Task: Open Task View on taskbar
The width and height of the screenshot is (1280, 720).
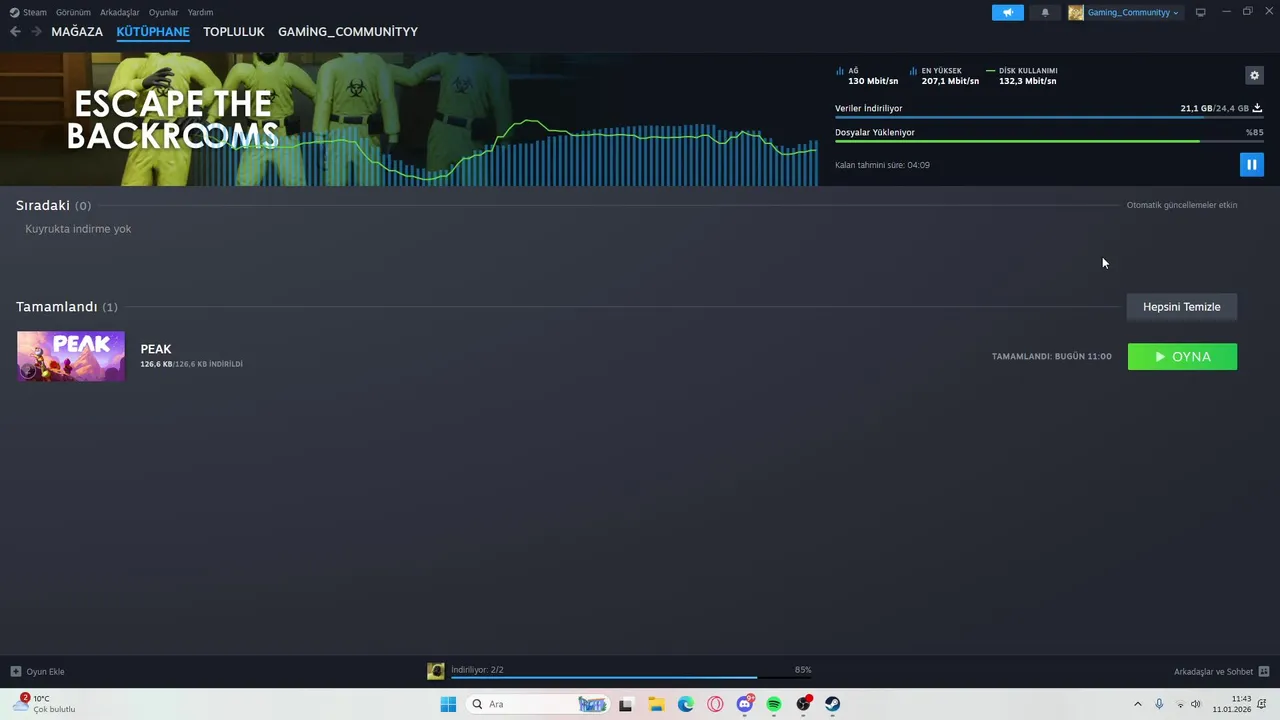Action: tap(626, 704)
